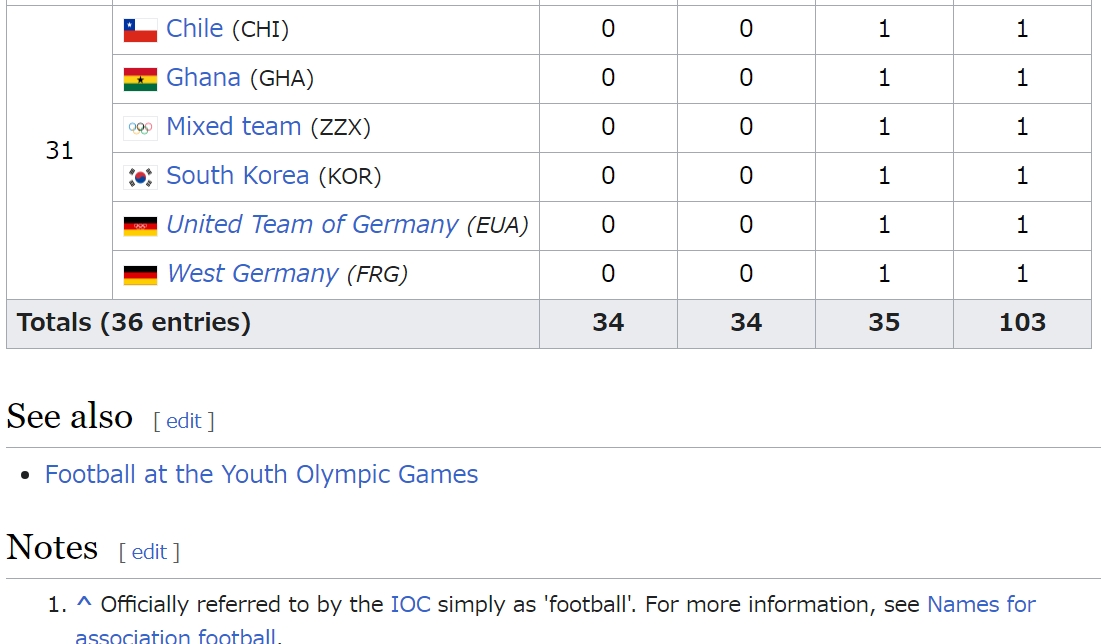Click the United Team of Germany flag
The height and width of the screenshot is (644, 1101).
pyautogui.click(x=140, y=226)
